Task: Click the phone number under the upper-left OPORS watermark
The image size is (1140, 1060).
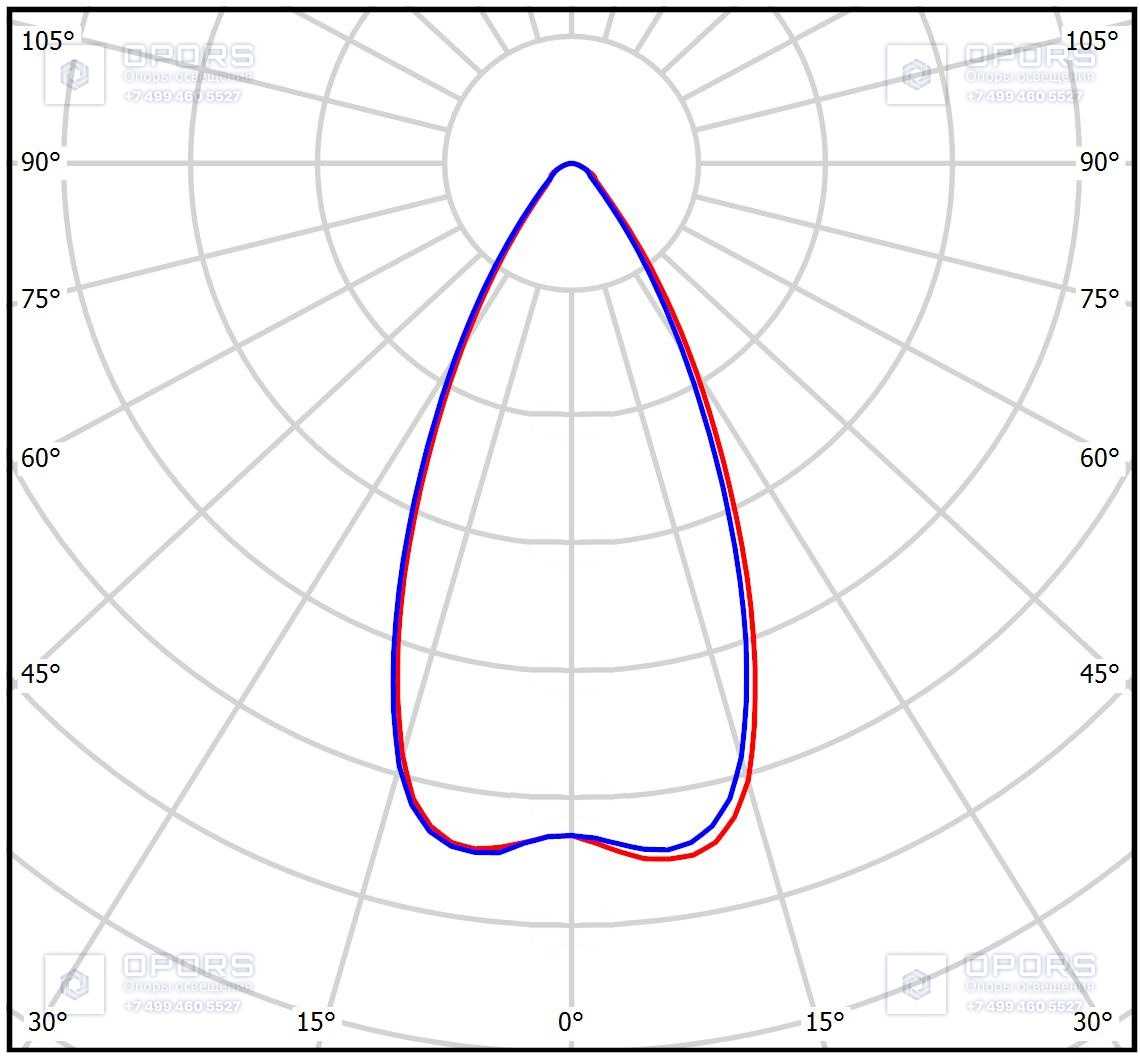Action: click(182, 96)
